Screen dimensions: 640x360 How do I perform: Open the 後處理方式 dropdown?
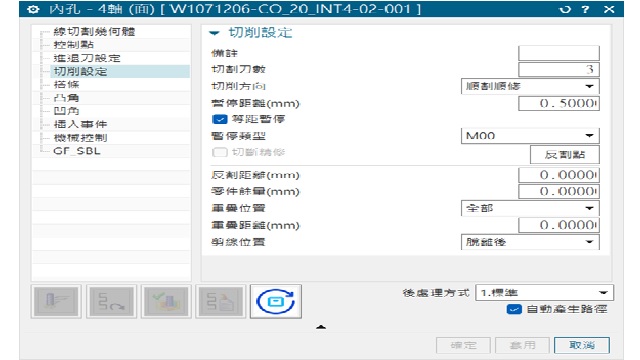[x=544, y=293]
